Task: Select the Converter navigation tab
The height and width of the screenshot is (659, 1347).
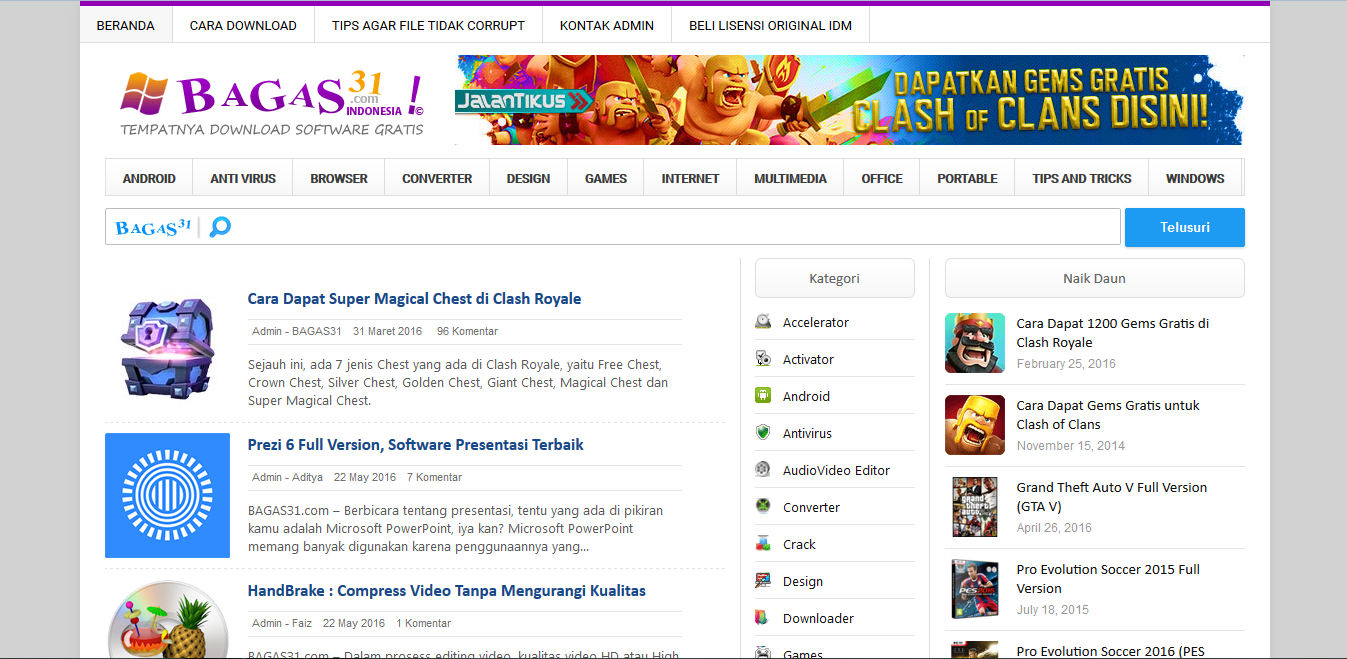Action: coord(437,178)
